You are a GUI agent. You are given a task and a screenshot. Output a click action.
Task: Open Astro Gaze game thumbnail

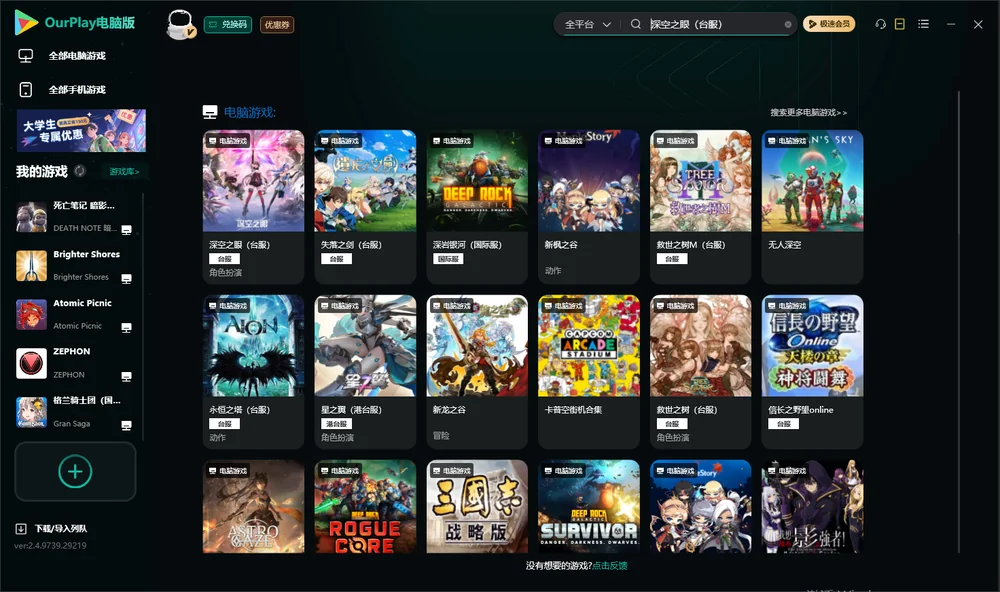click(x=253, y=507)
